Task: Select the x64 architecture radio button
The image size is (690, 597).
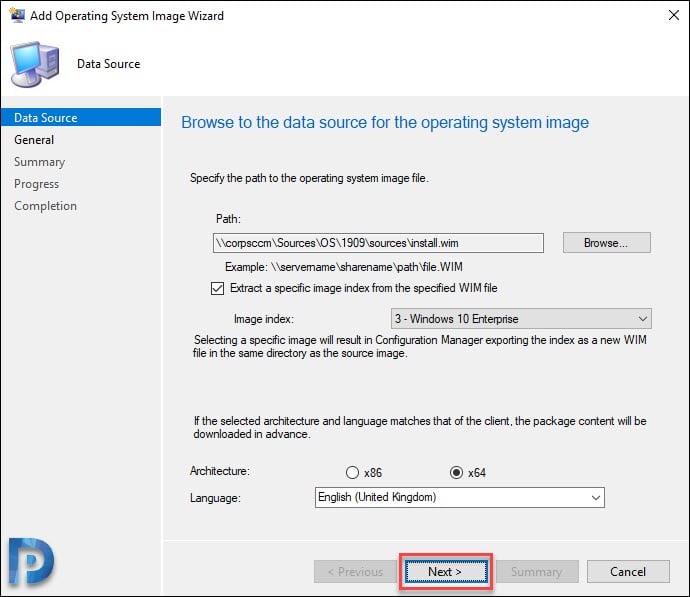Action: tap(456, 472)
